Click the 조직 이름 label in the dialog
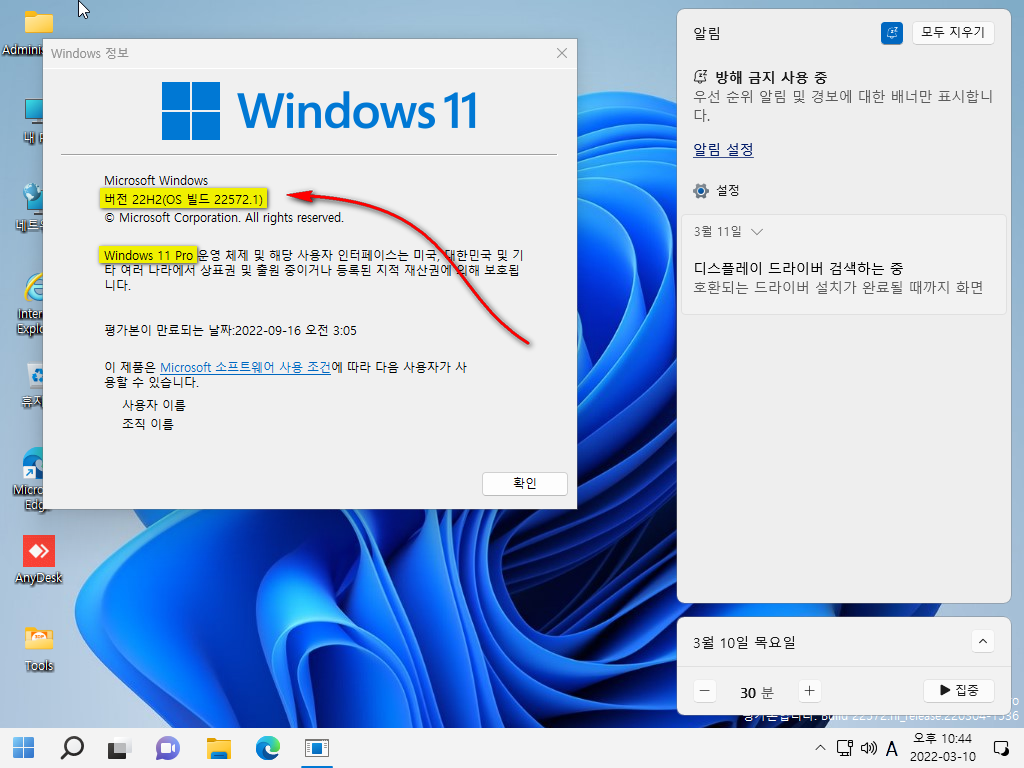1024x768 pixels. 148,424
